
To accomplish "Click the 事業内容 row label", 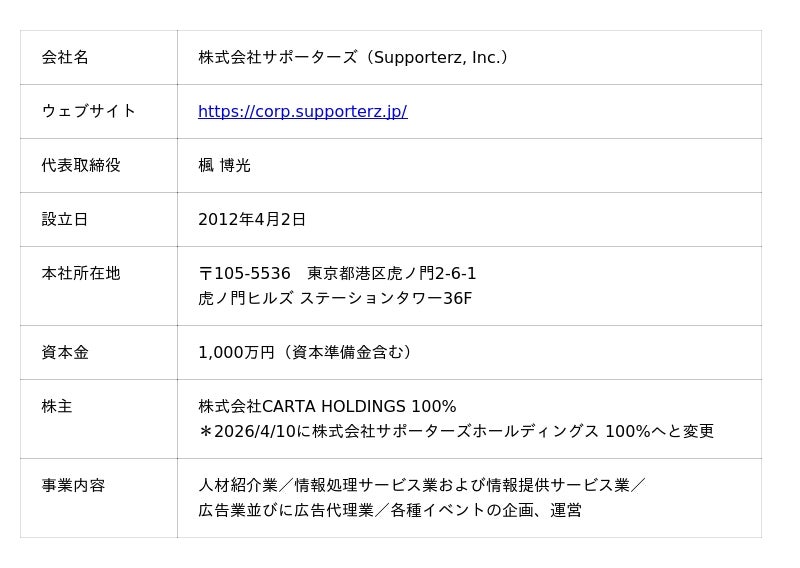I will click(73, 485).
